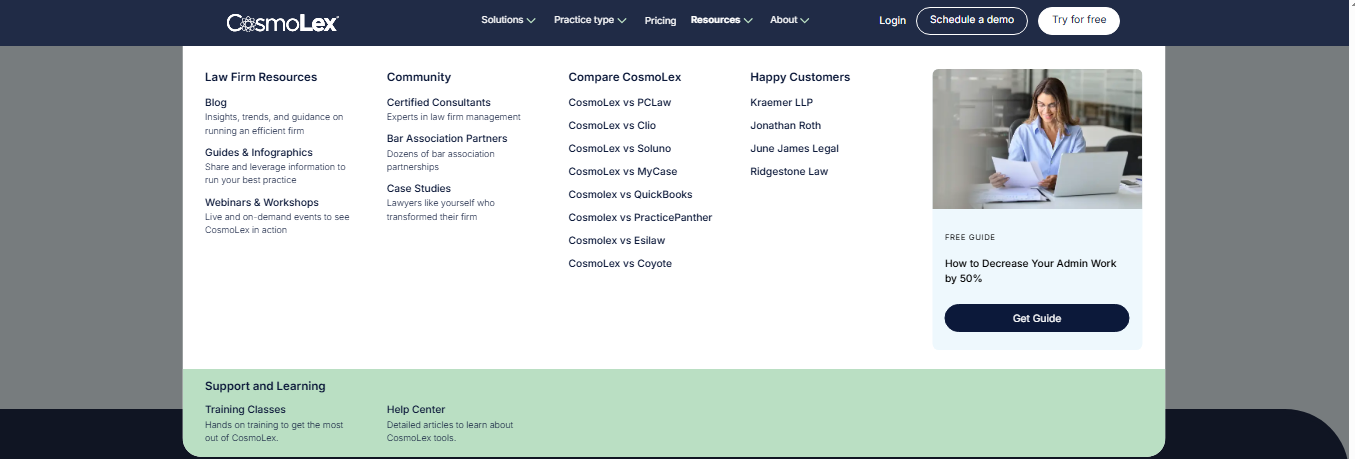The width and height of the screenshot is (1355, 459).
Task: Open the Blog link
Action: [216, 102]
